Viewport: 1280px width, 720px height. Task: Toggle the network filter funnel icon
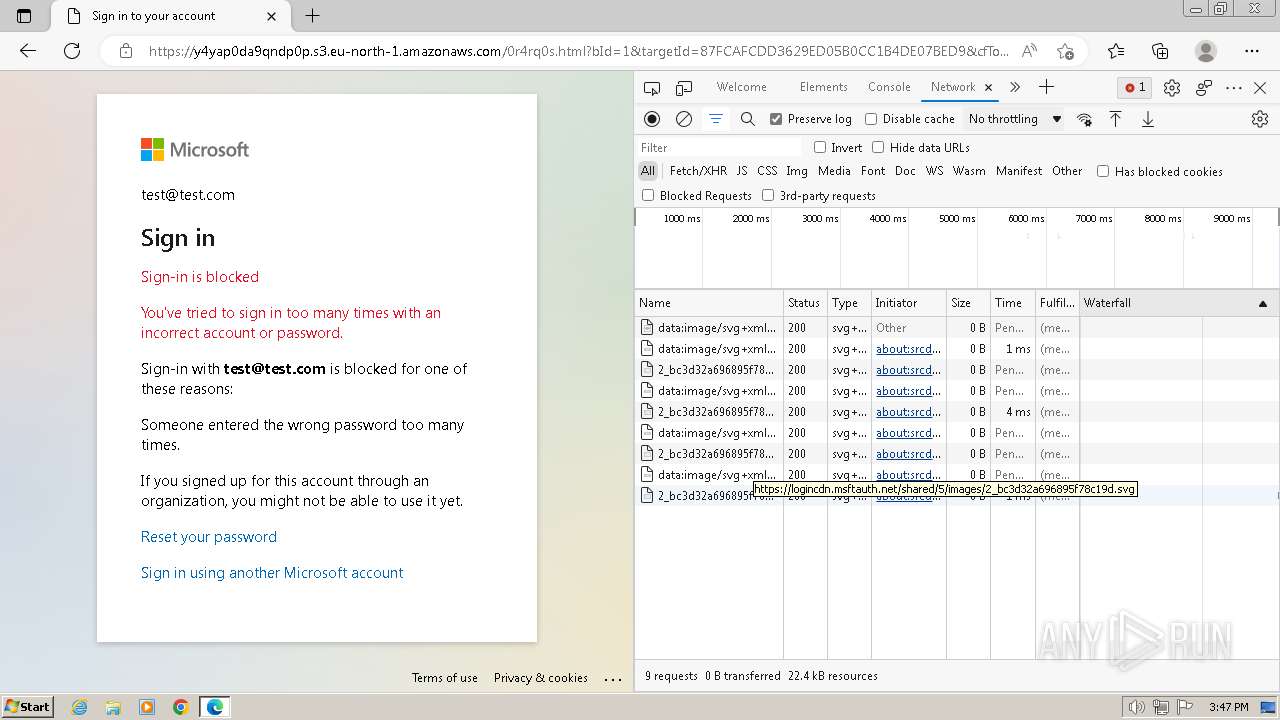pos(716,119)
